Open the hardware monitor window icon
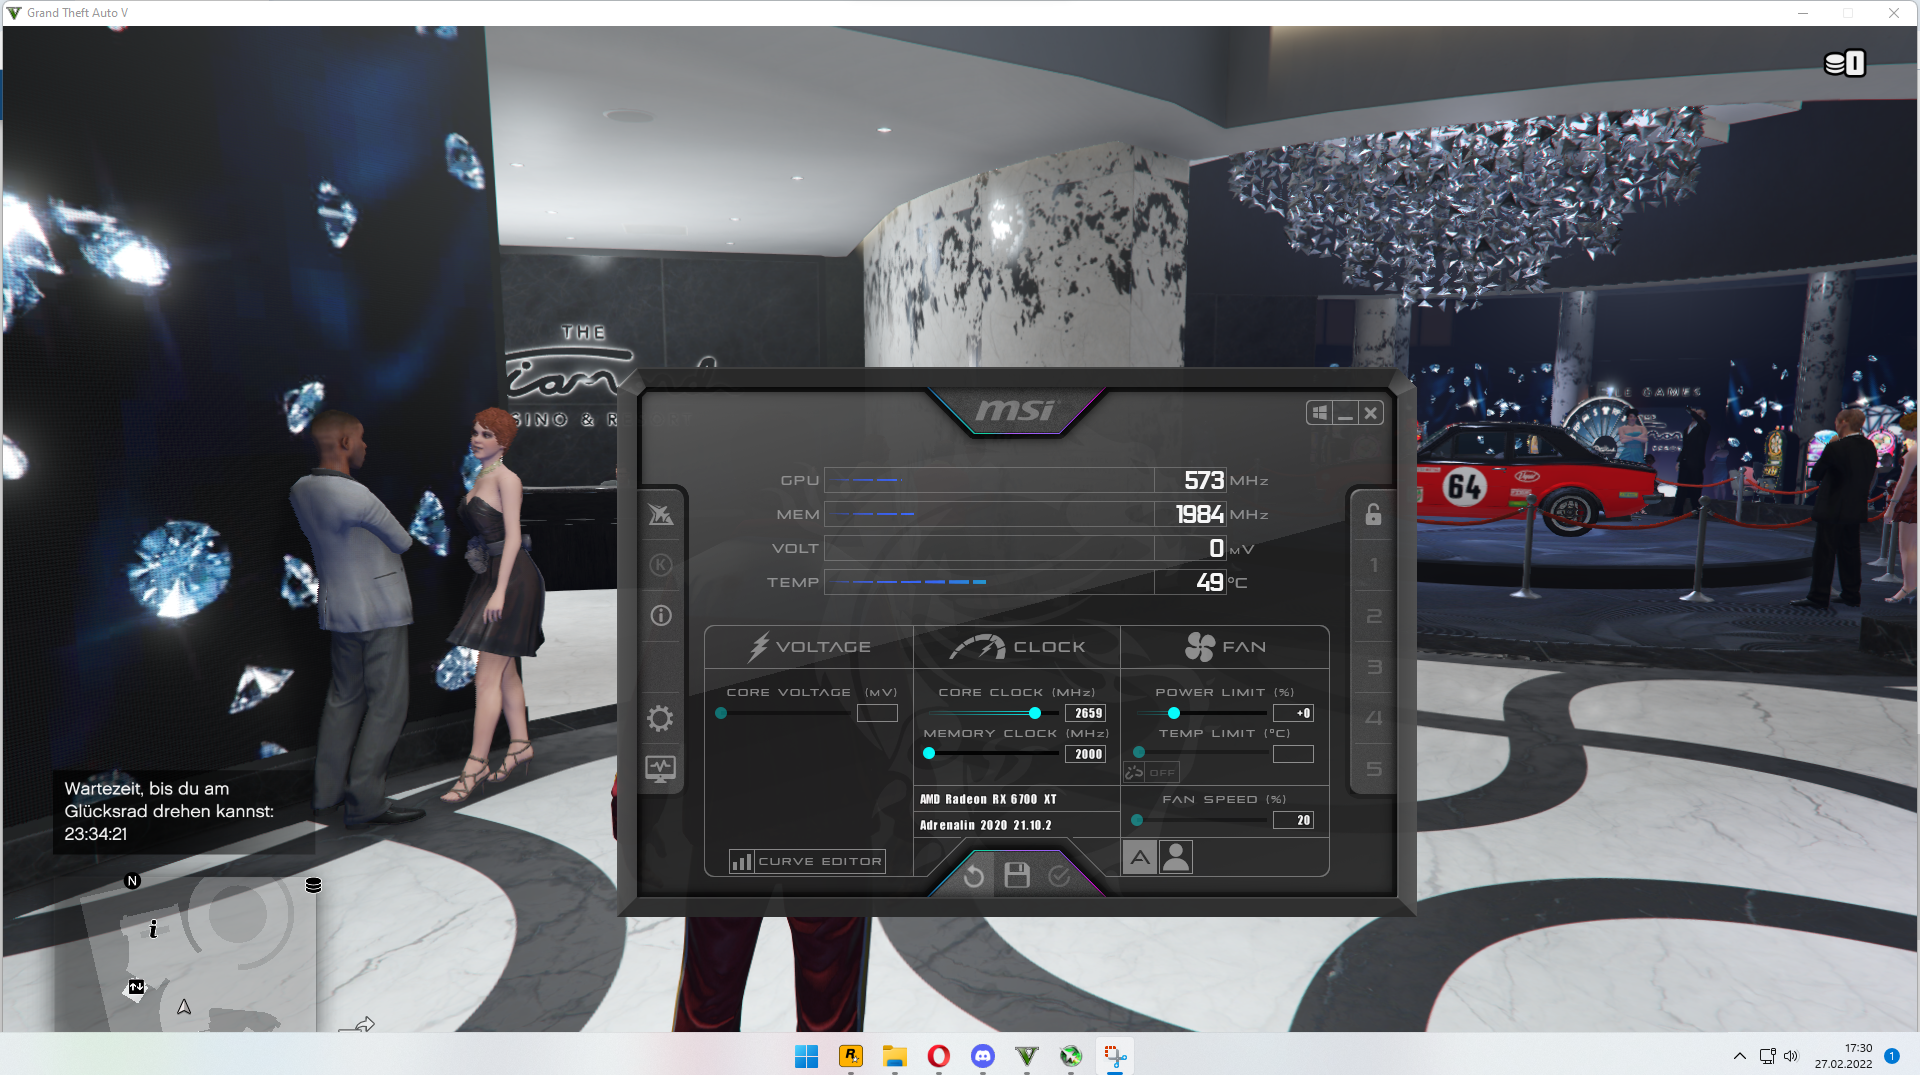Screen dimensions: 1920x1075 [661, 769]
